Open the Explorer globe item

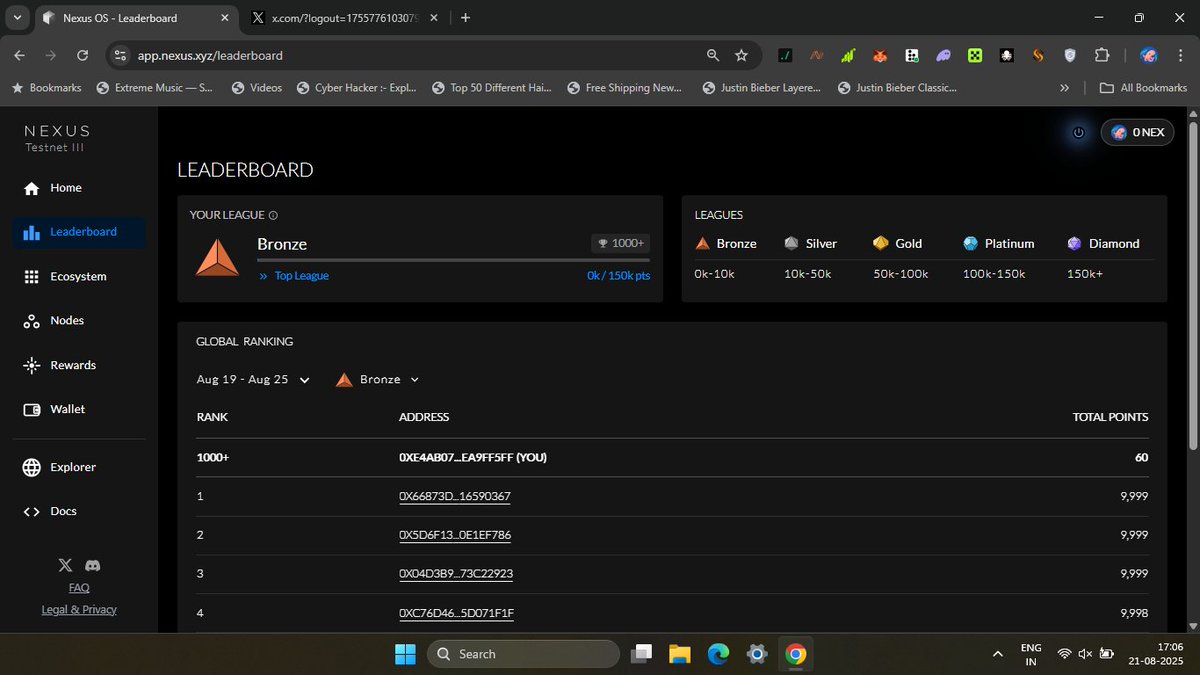point(59,467)
